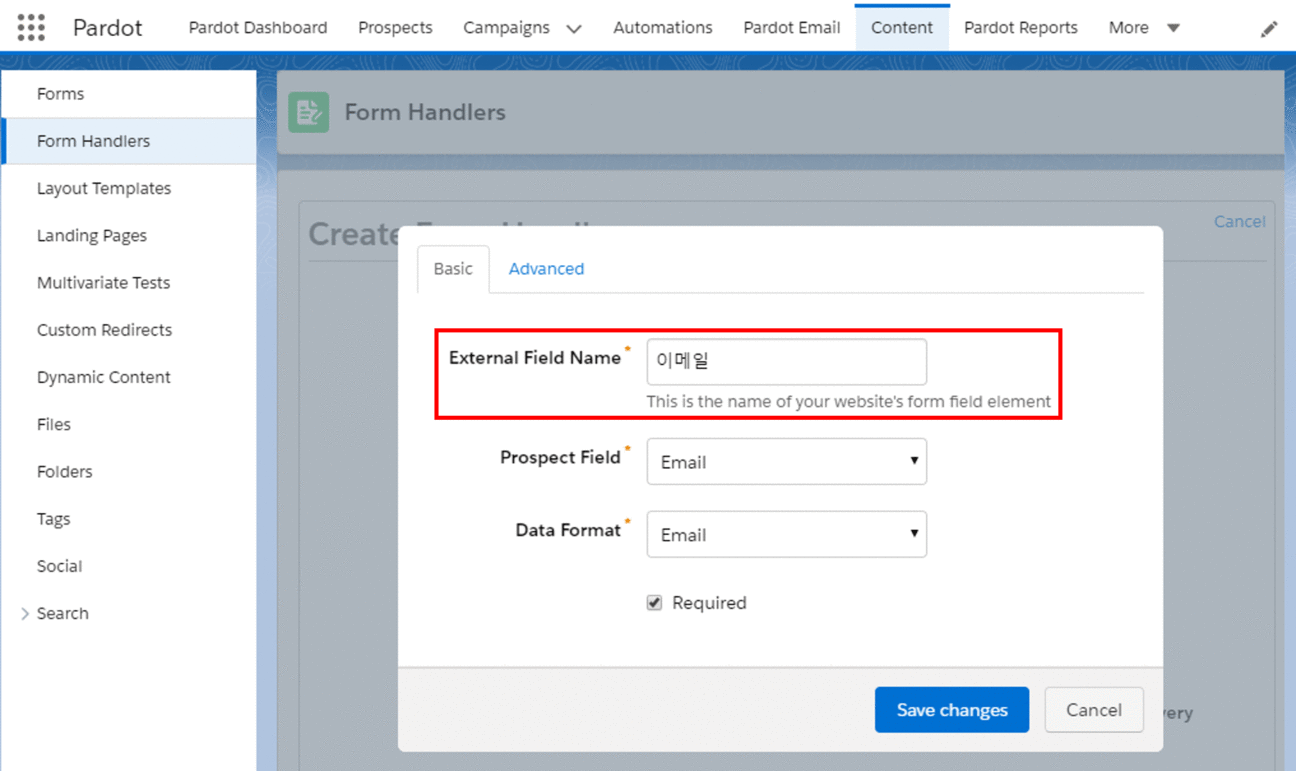Click the green Form Handlers page icon

pyautogui.click(x=309, y=112)
